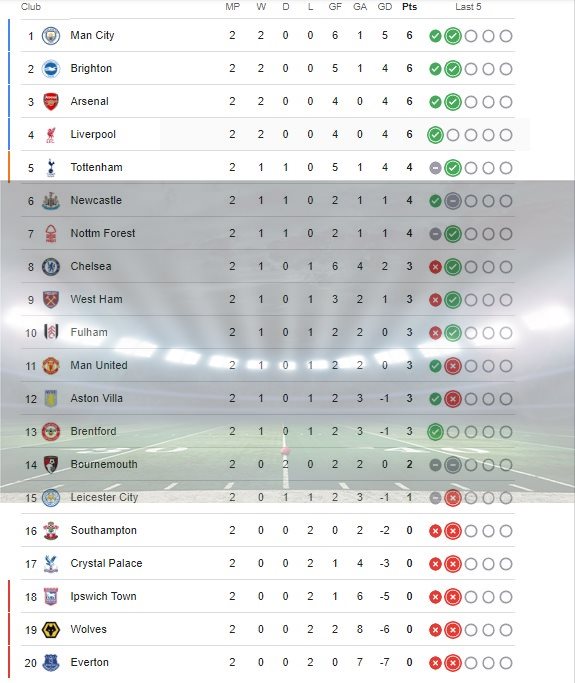Click the Last 5 column header
The width and height of the screenshot is (575, 683).
[x=468, y=7]
